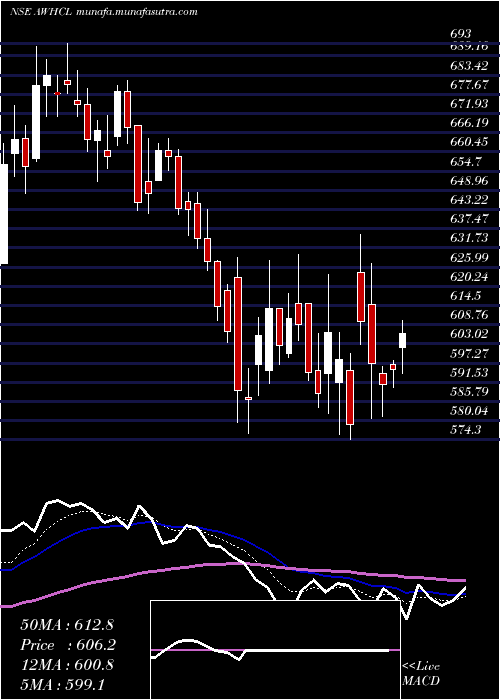Image resolution: width=500 pixels, height=700 pixels.
Task: Click the 654.7 price level label
Action: tap(466, 161)
